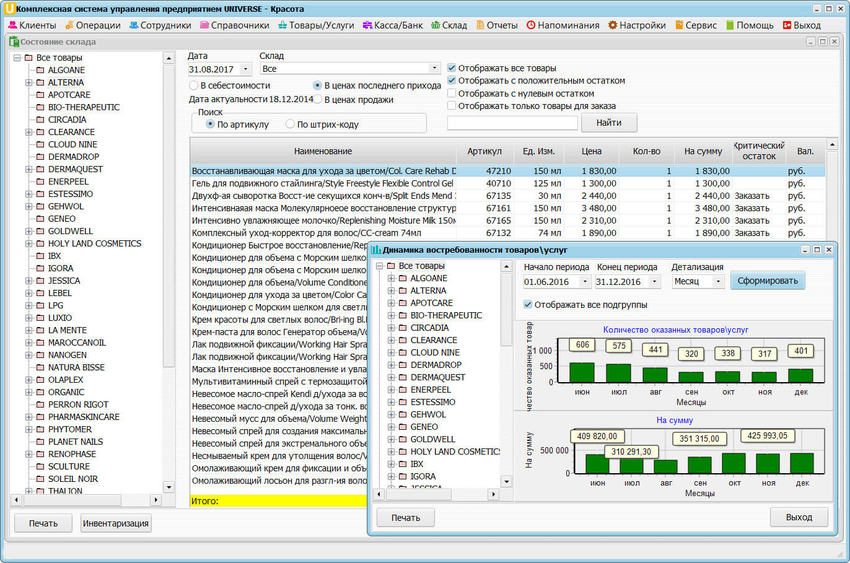Expand the ALTERNA folder in left tree
Viewport: 850px width, 563px height.
pyautogui.click(x=29, y=83)
